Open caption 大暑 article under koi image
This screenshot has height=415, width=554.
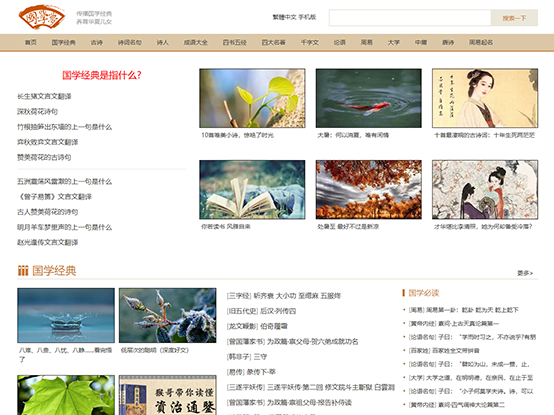[353, 135]
